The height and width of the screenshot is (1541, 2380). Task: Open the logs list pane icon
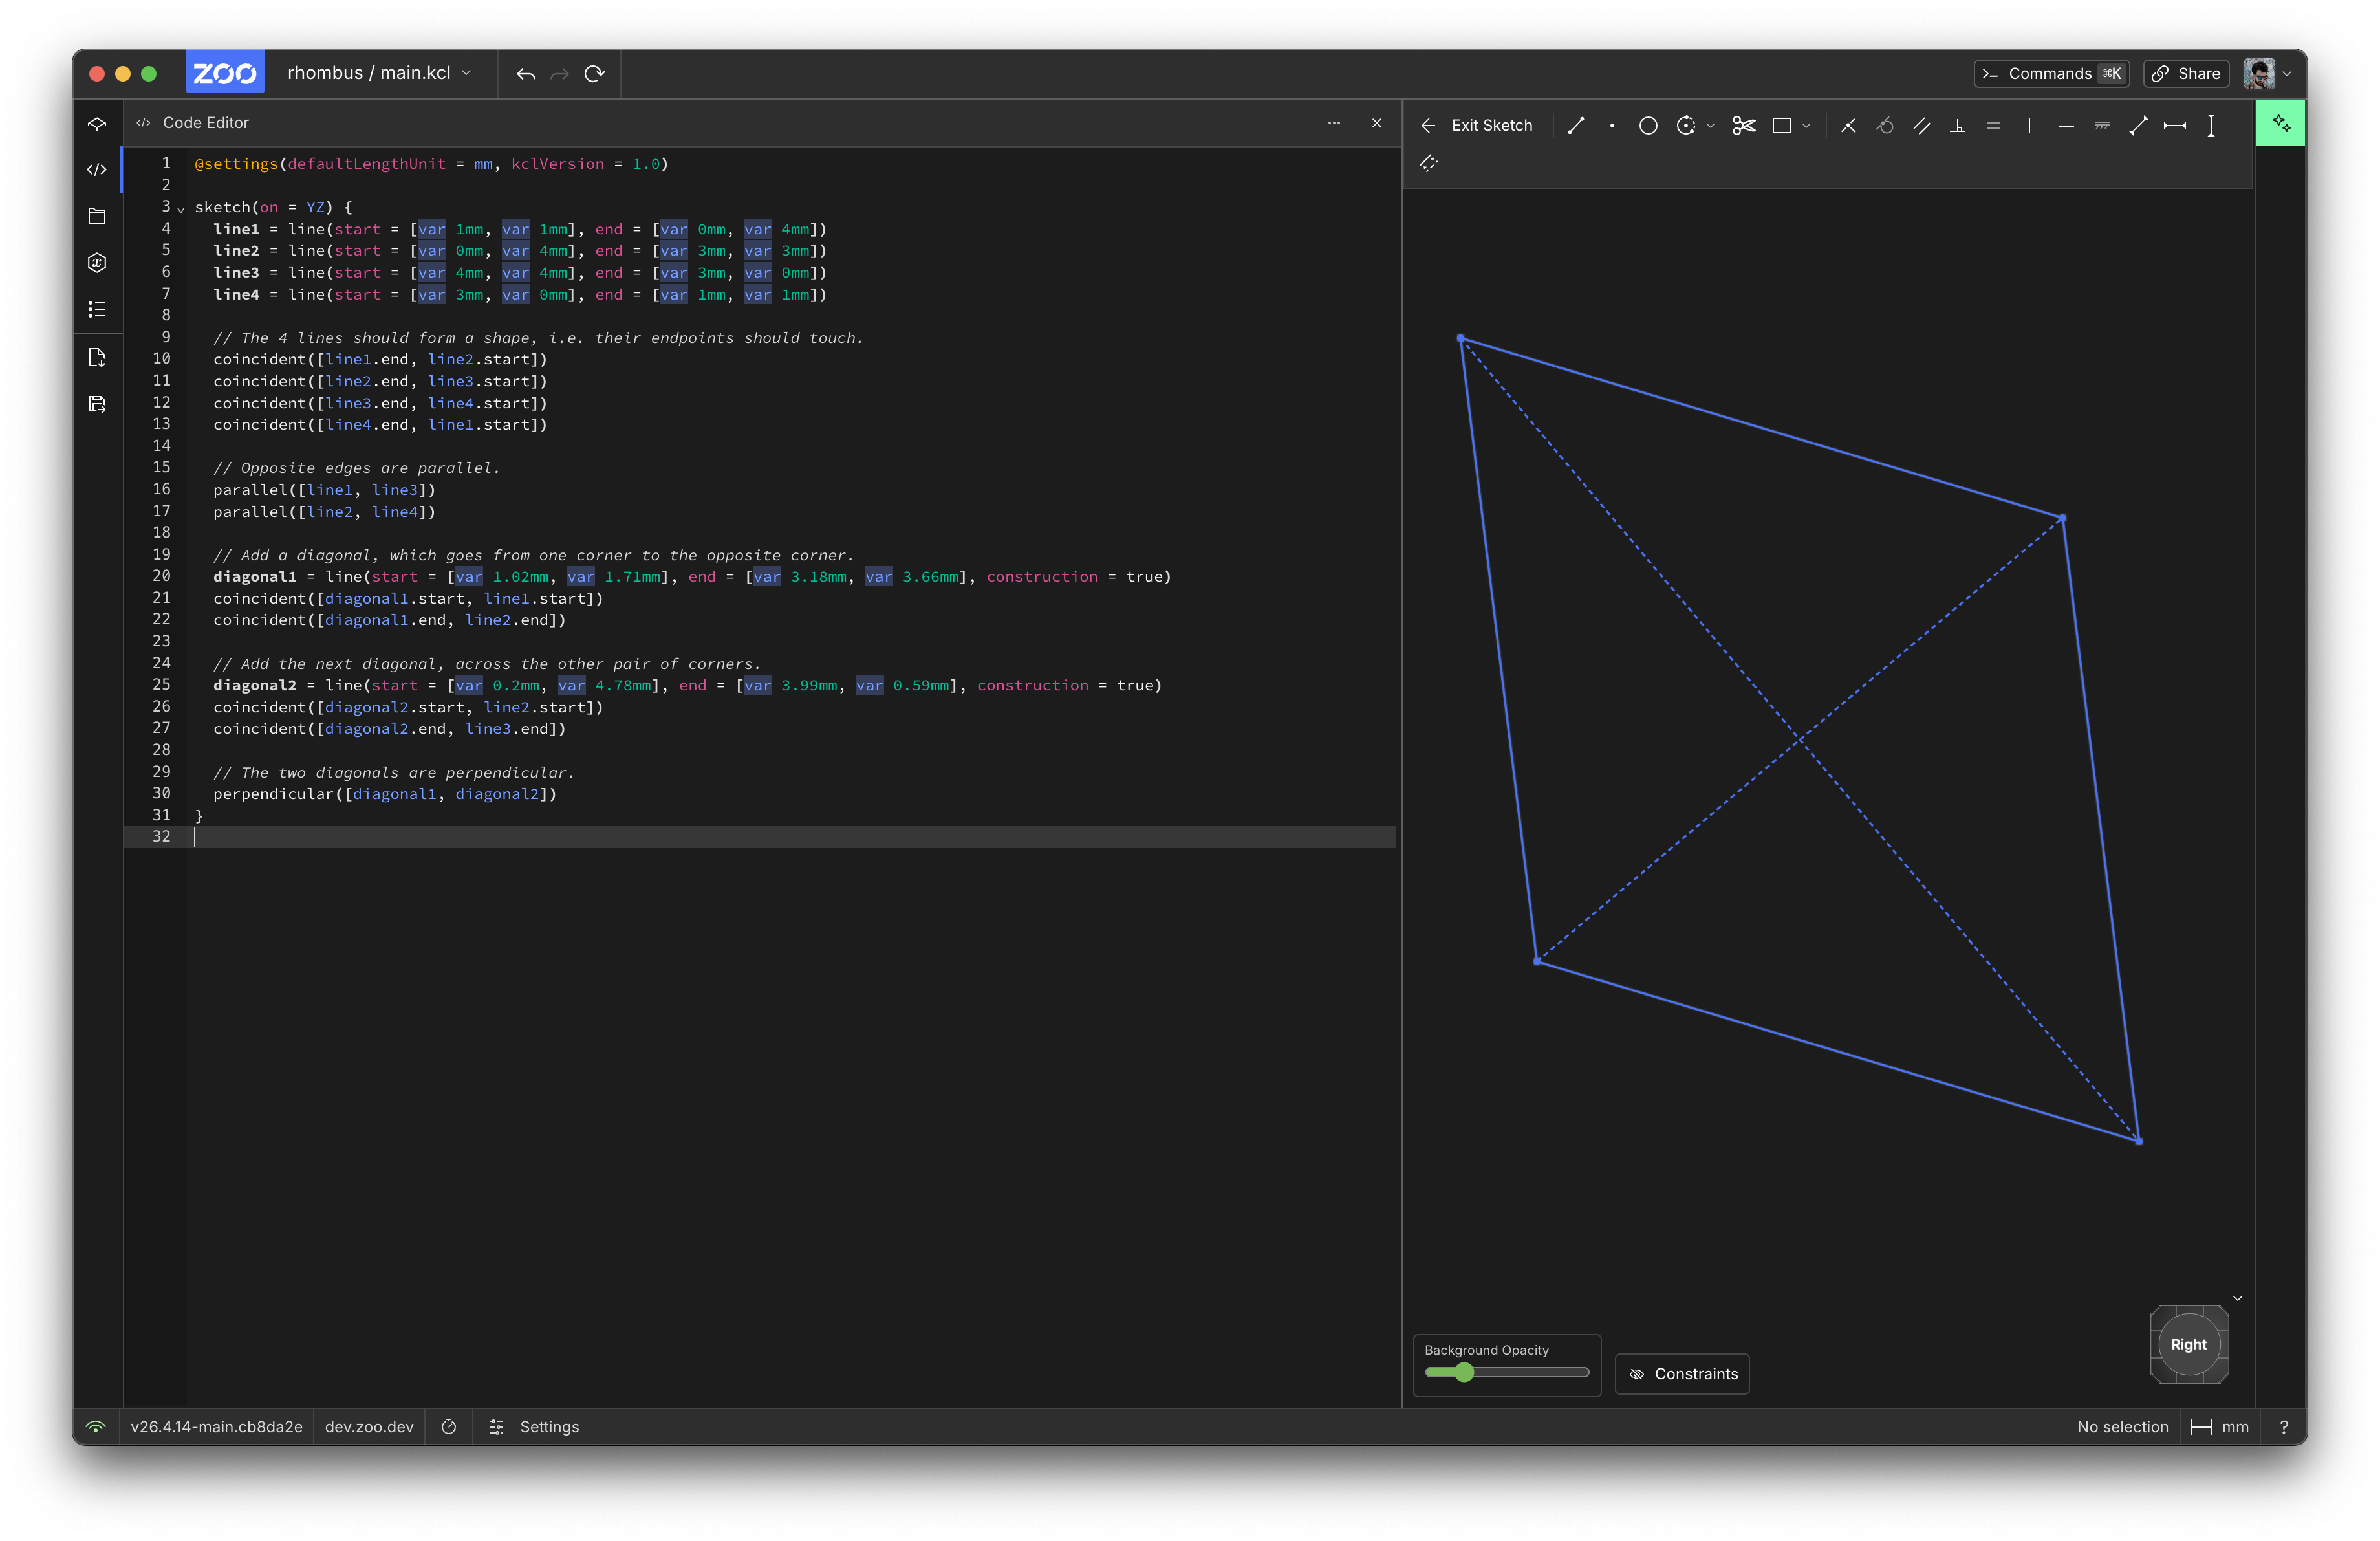(x=97, y=309)
